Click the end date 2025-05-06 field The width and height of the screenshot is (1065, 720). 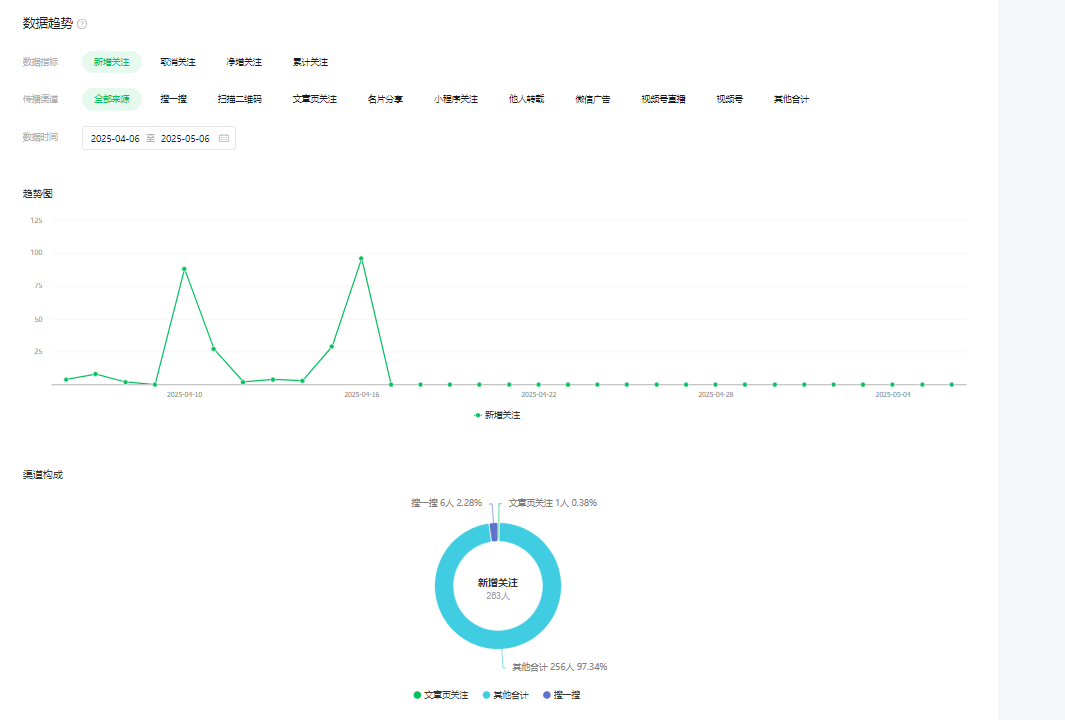pos(185,139)
